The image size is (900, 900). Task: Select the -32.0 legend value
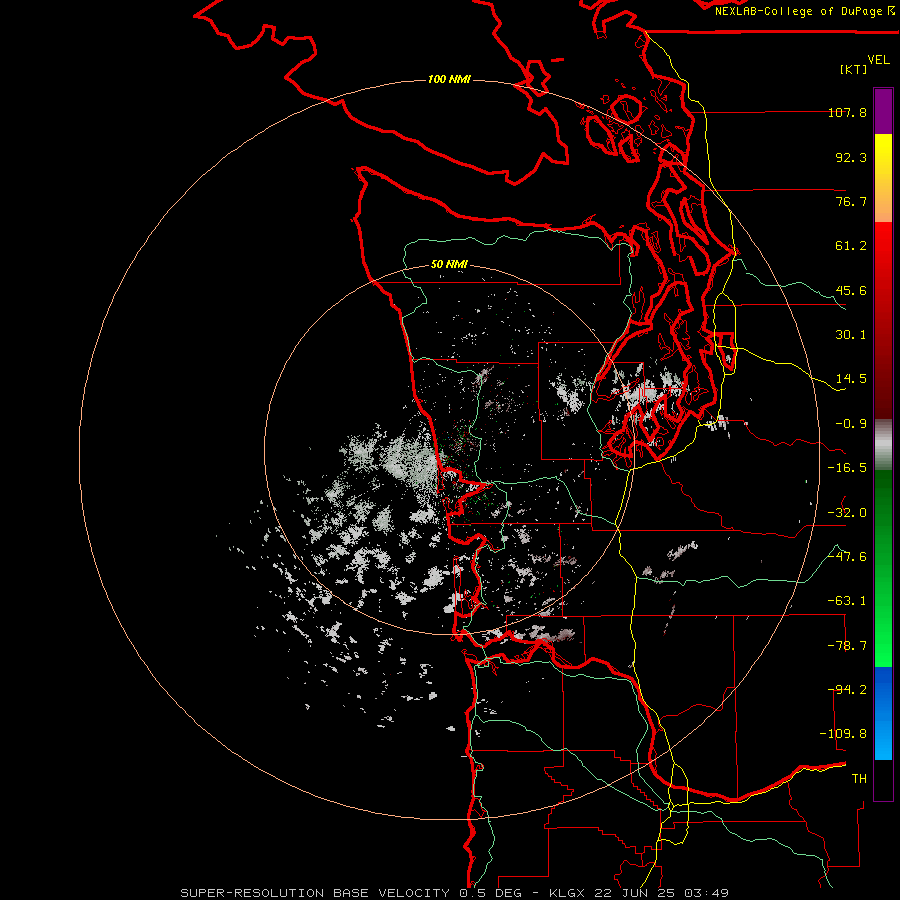click(847, 513)
